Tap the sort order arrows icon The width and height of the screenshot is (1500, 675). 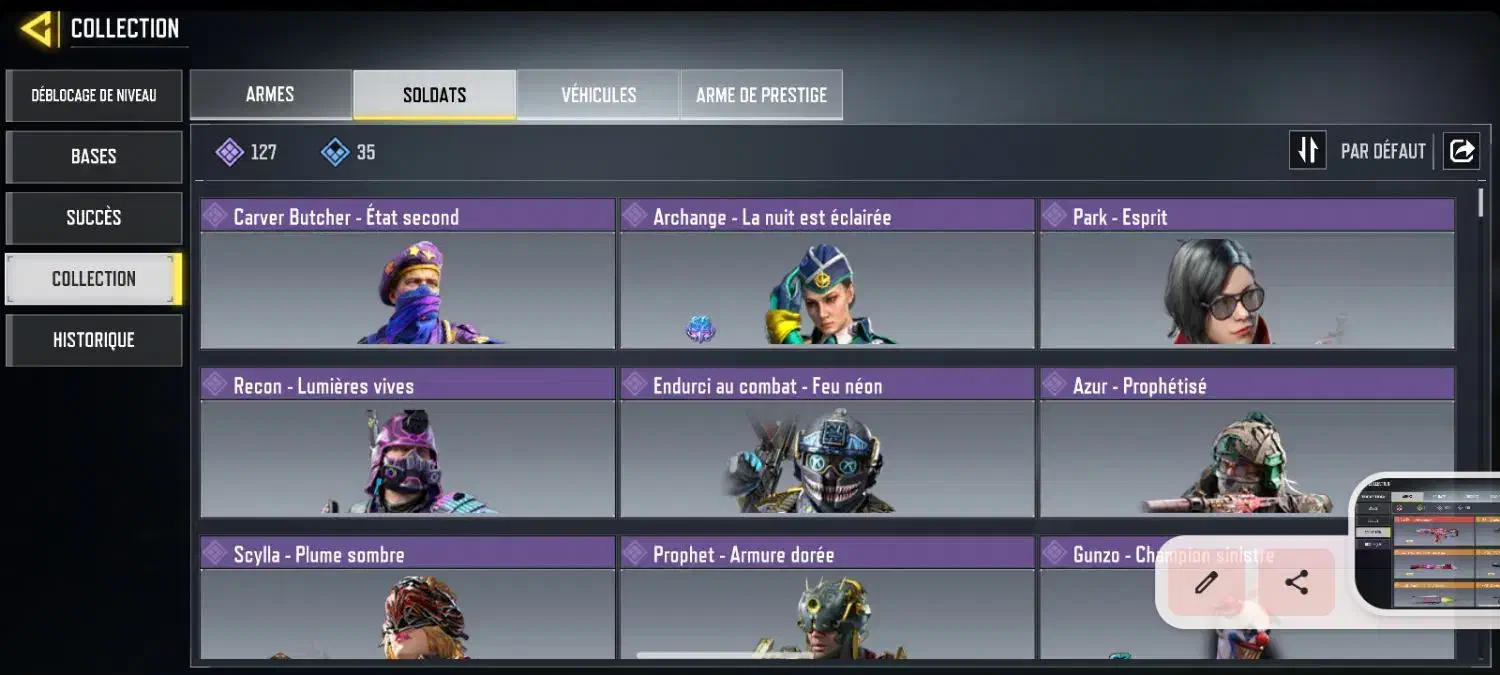(1307, 151)
